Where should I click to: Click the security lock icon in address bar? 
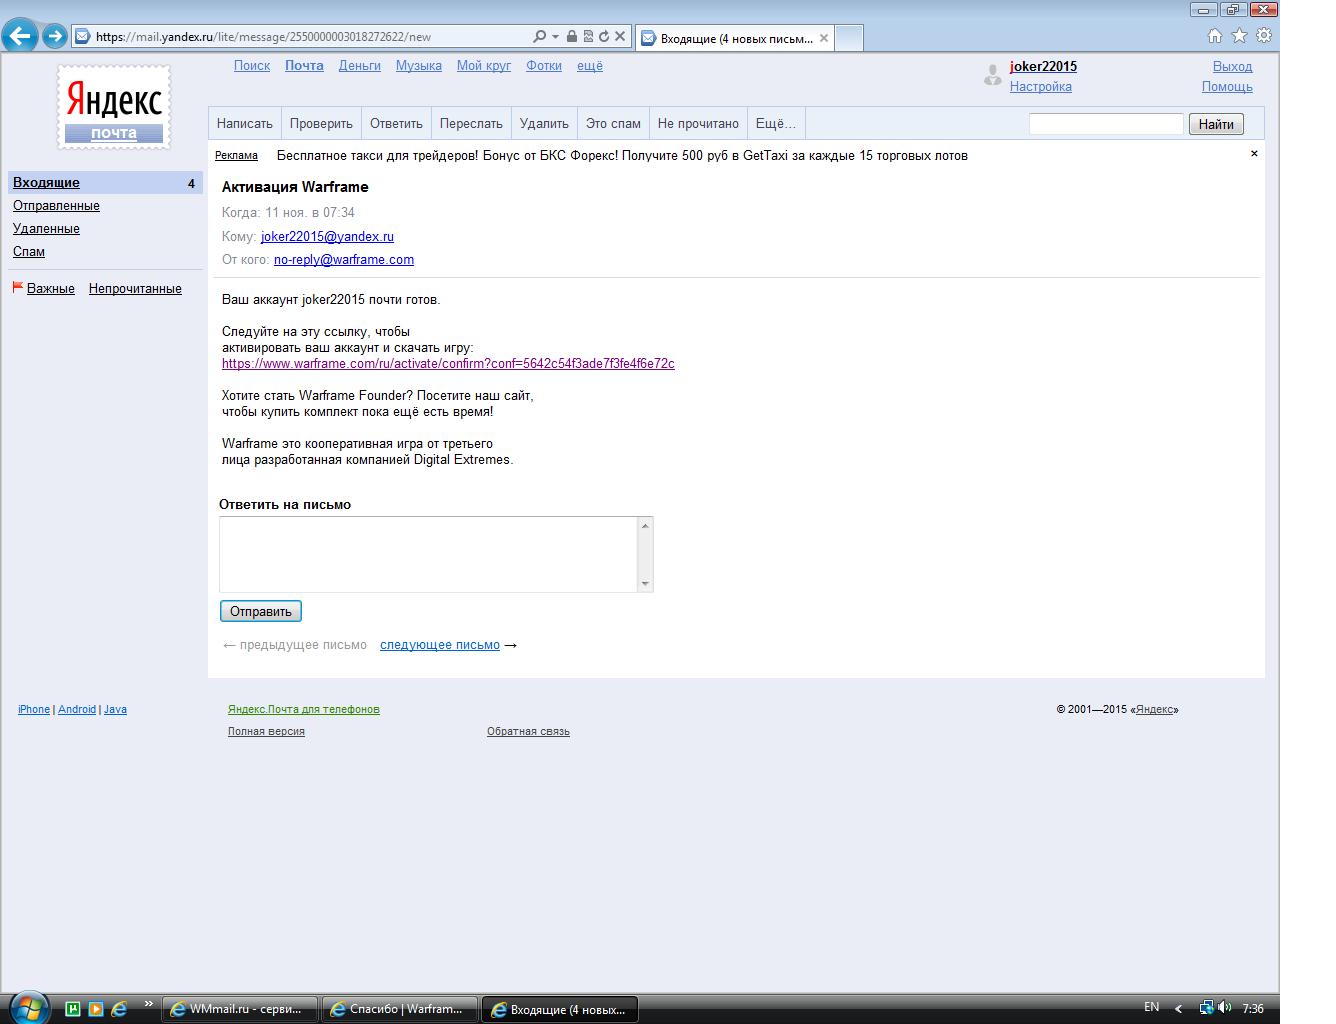pos(571,37)
